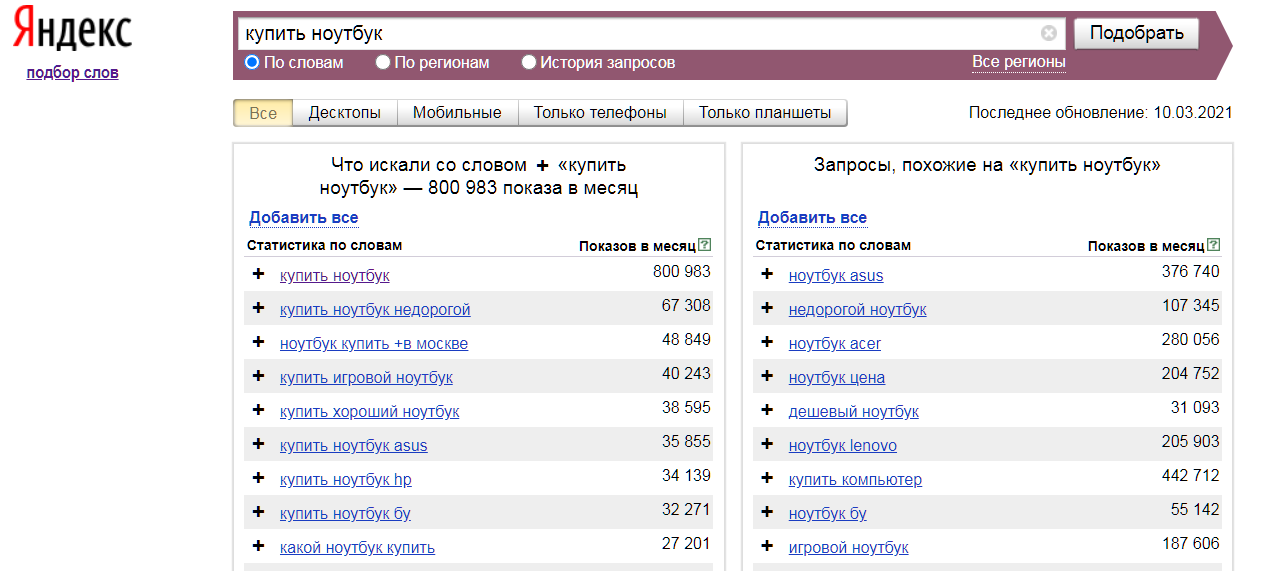1272x571 pixels.
Task: Add 'ноутбук asus' plus icon
Action: (x=767, y=274)
